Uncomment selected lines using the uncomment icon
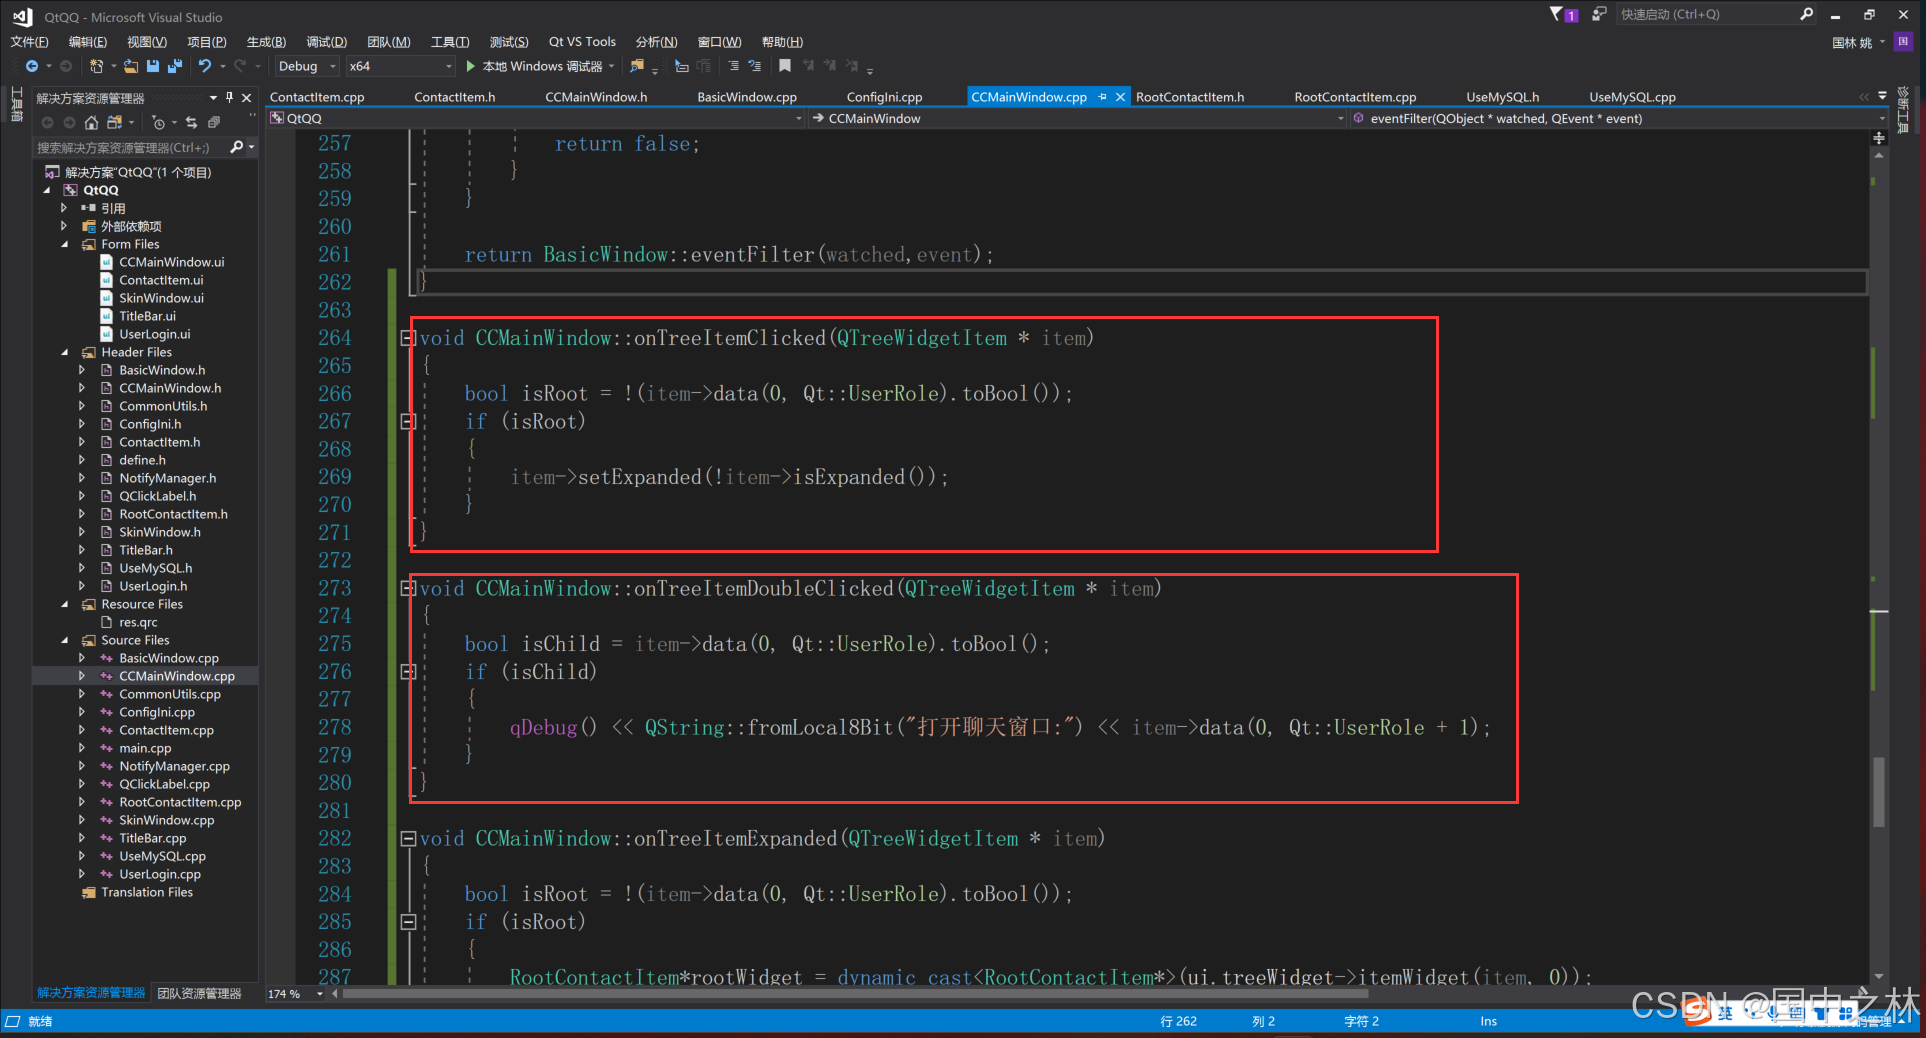The image size is (1926, 1038). (755, 66)
